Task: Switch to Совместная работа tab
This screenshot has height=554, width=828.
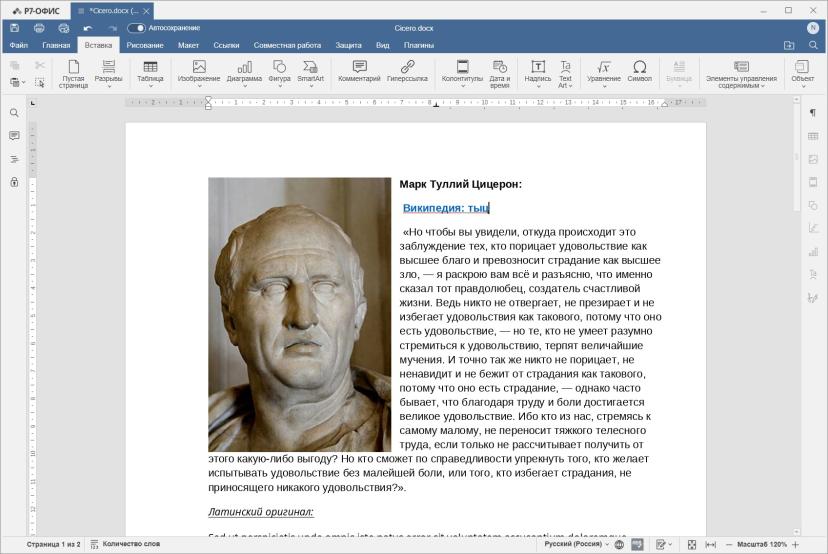Action: [287, 45]
